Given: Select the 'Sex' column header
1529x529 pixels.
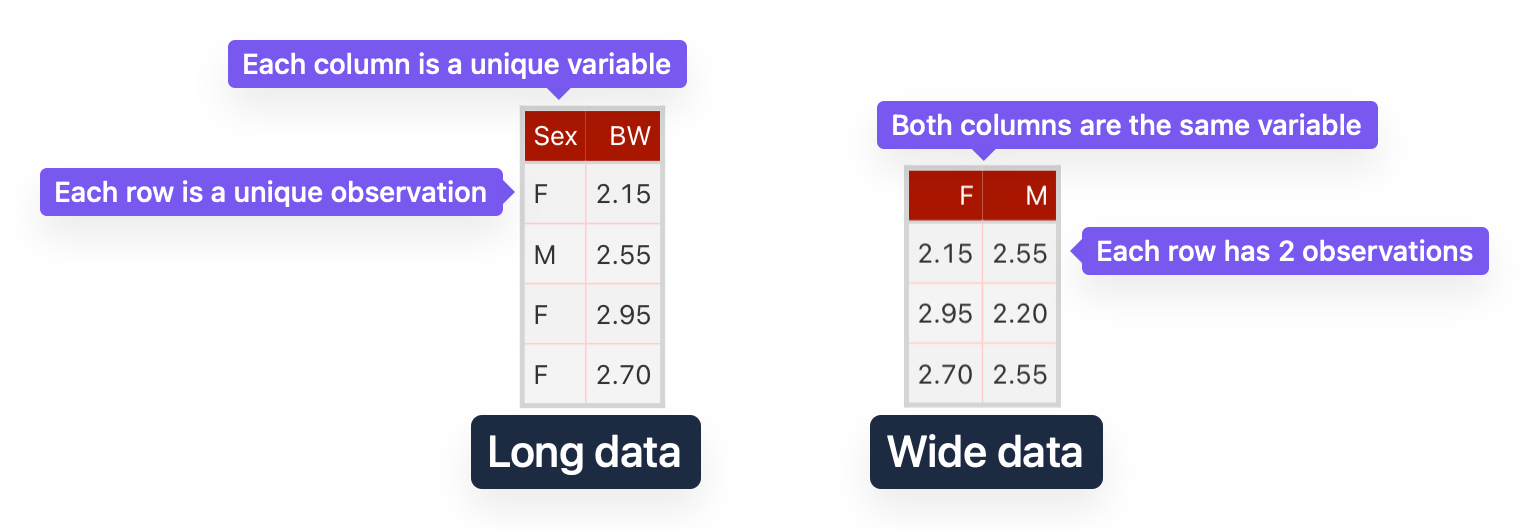Looking at the screenshot, I should pyautogui.click(x=555, y=136).
